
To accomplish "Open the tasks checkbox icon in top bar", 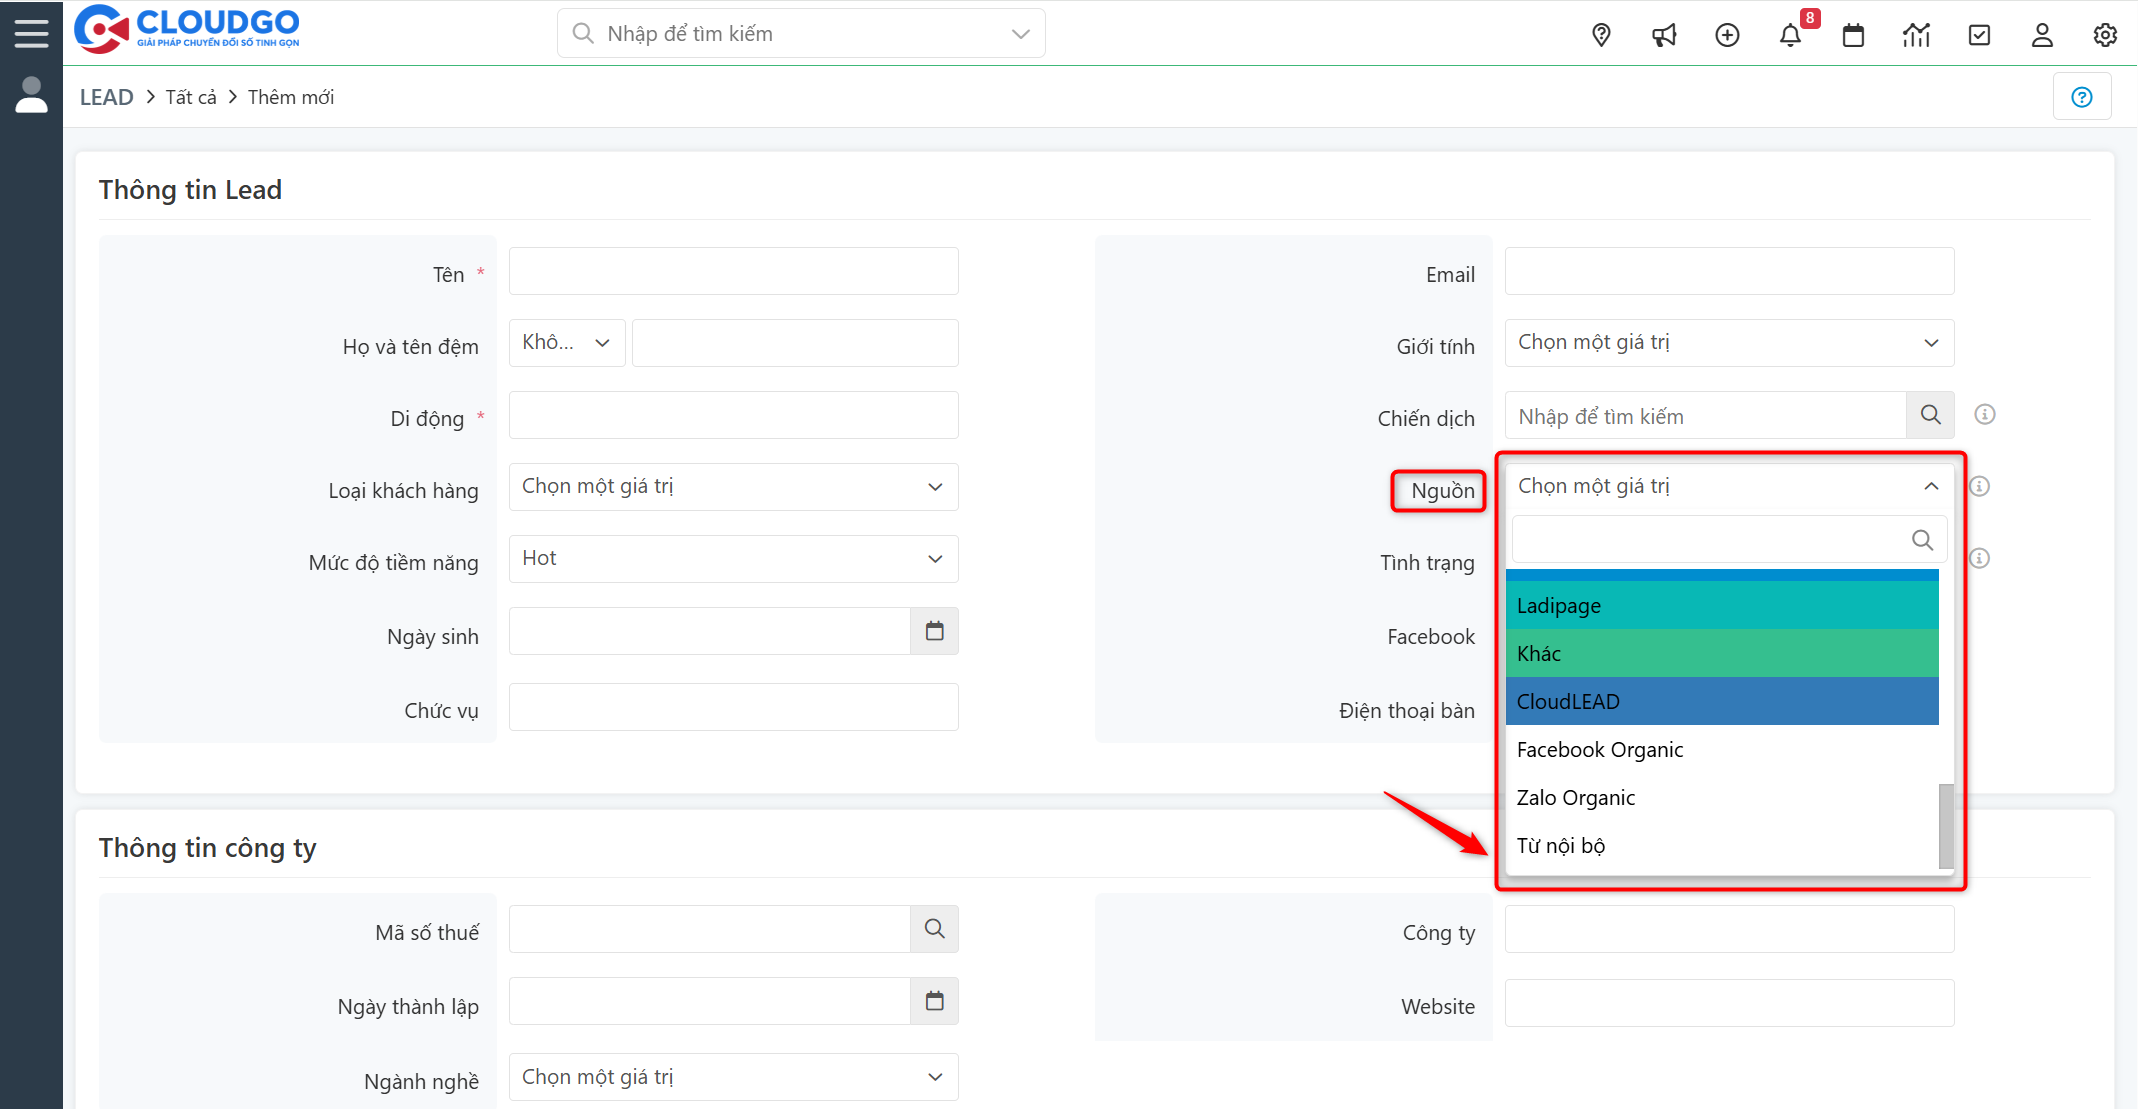I will pyautogui.click(x=1979, y=34).
